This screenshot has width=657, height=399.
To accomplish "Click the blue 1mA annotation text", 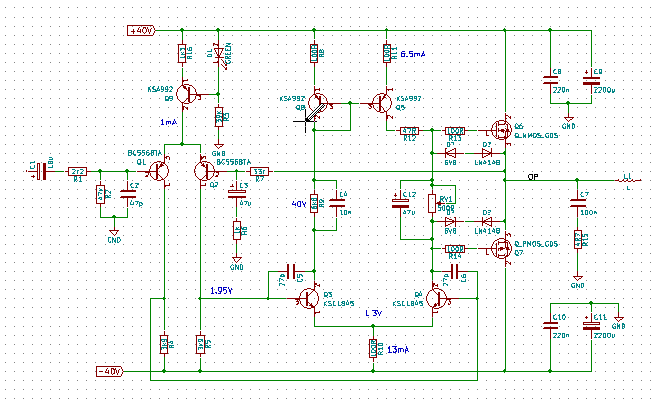I will 168,122.
